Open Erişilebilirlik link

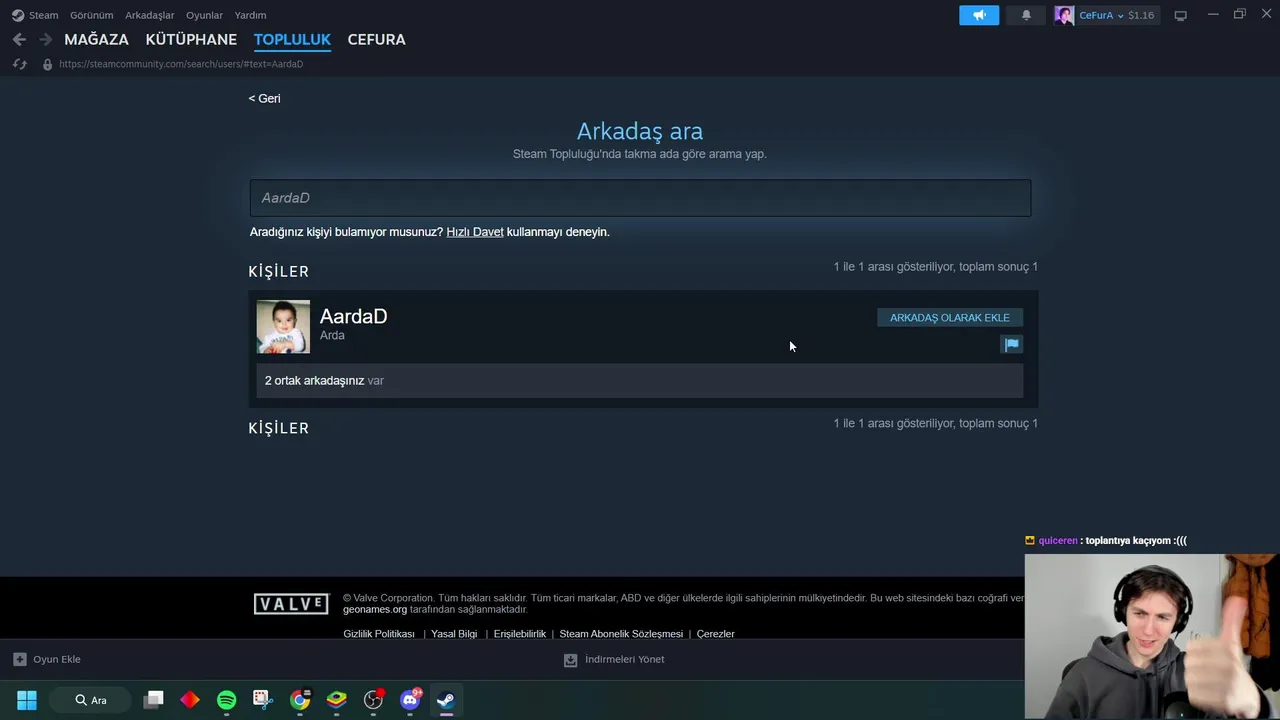(520, 634)
